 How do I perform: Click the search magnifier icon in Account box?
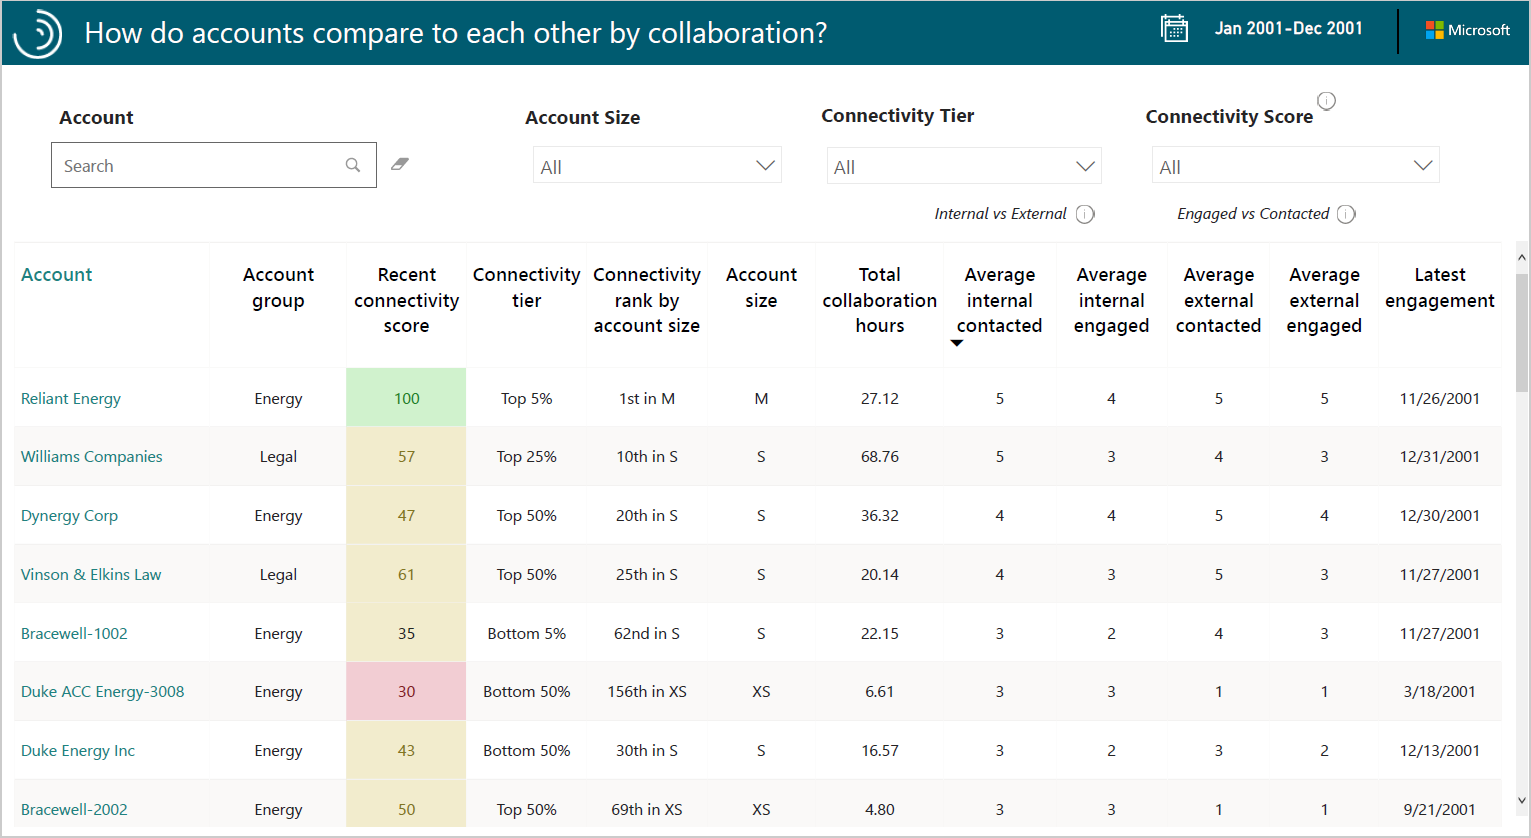point(353,165)
